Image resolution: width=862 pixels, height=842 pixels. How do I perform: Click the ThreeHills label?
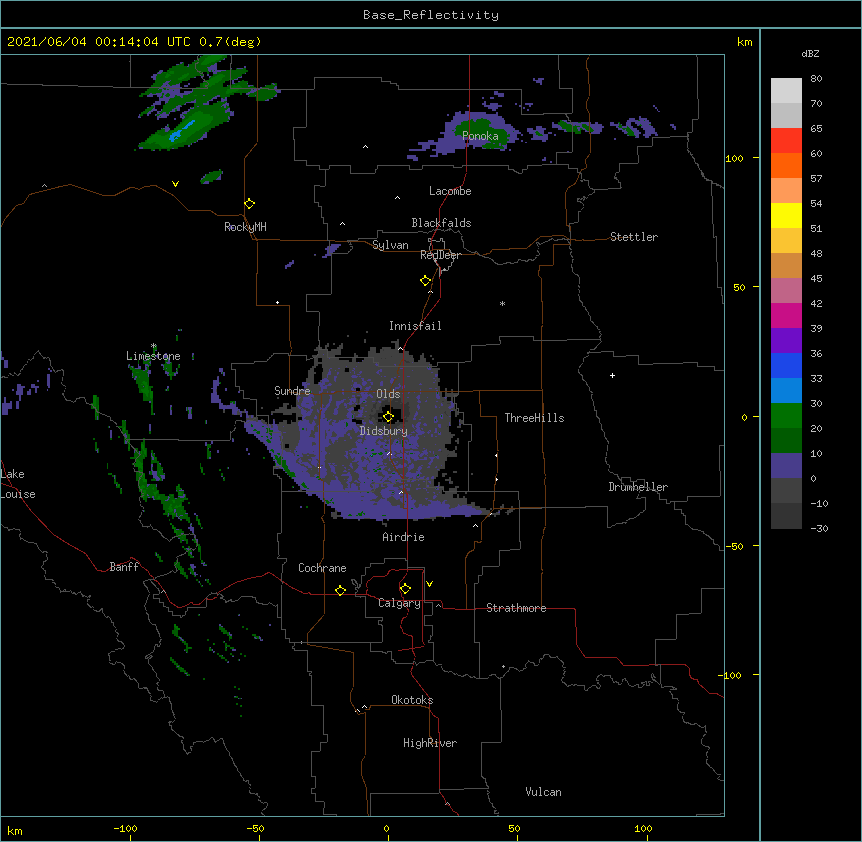pyautogui.click(x=534, y=418)
